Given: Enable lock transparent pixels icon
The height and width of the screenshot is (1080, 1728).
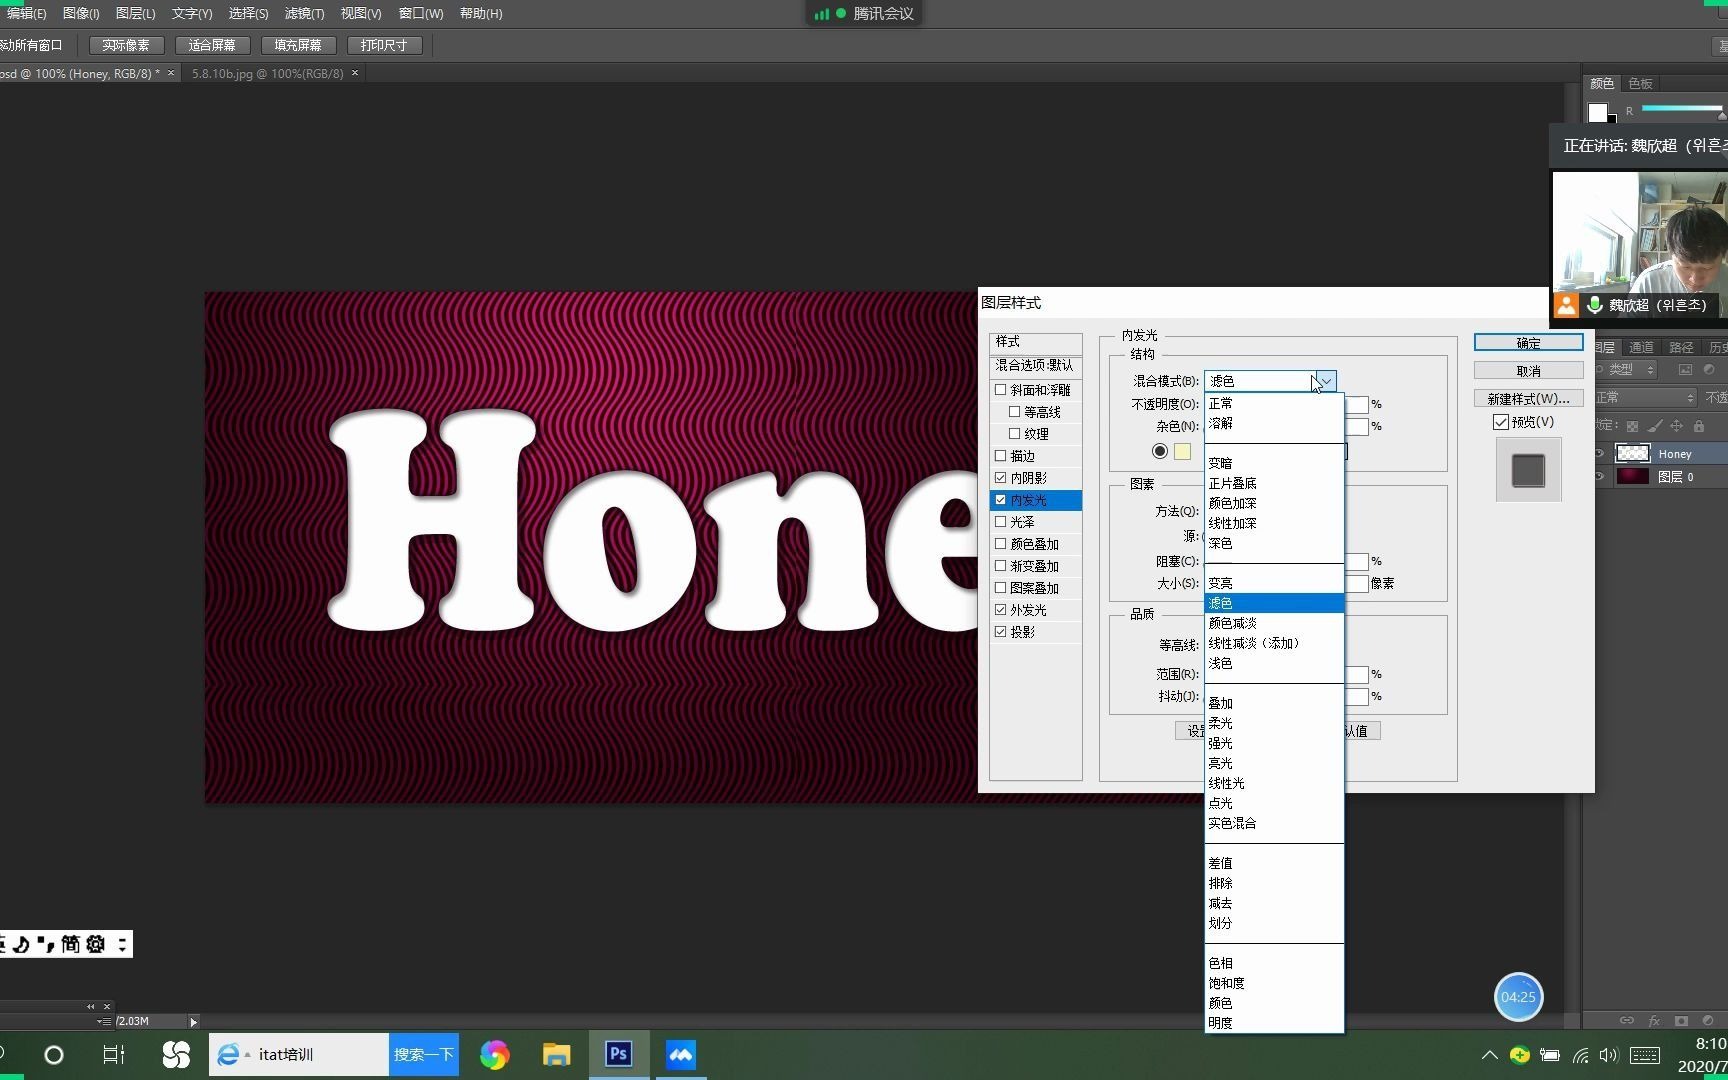Looking at the screenshot, I should pyautogui.click(x=1632, y=426).
